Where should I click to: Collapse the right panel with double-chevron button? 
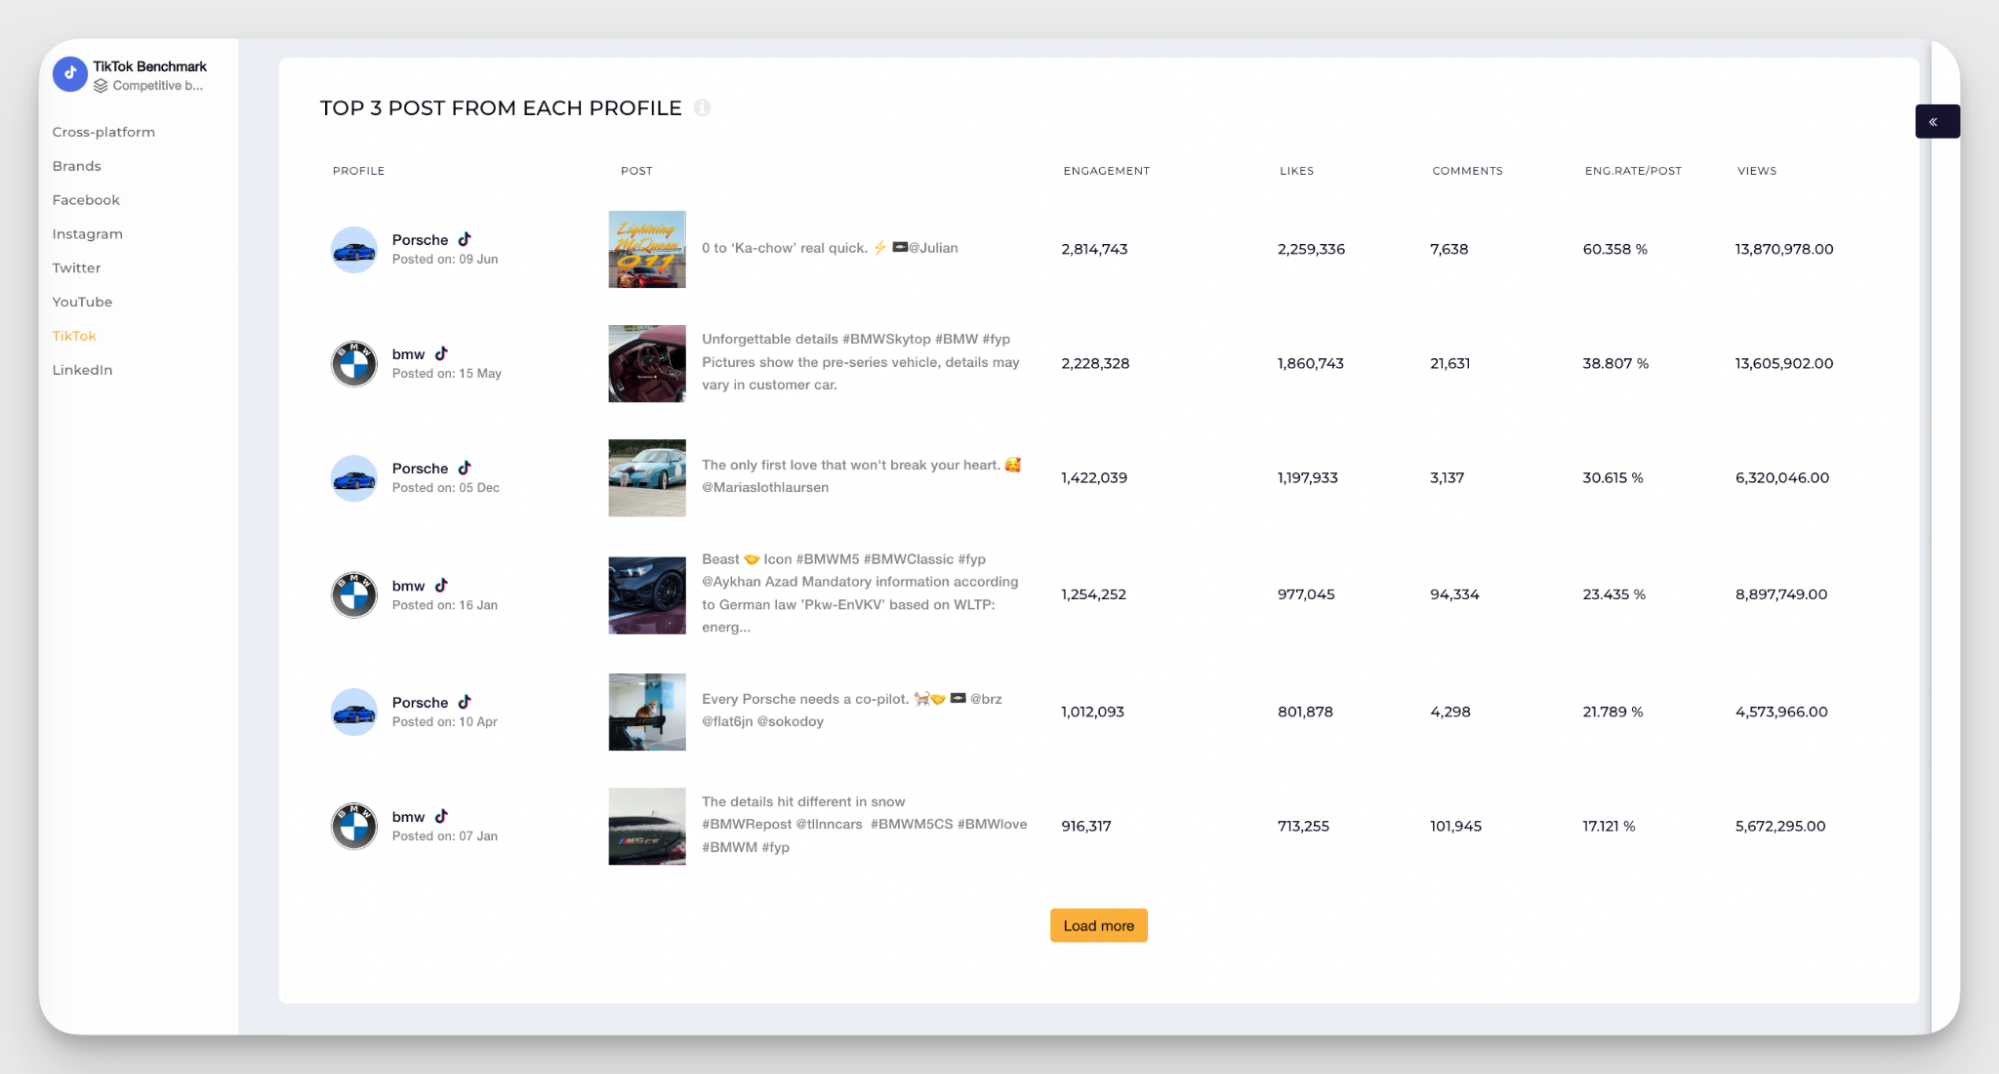(1935, 122)
